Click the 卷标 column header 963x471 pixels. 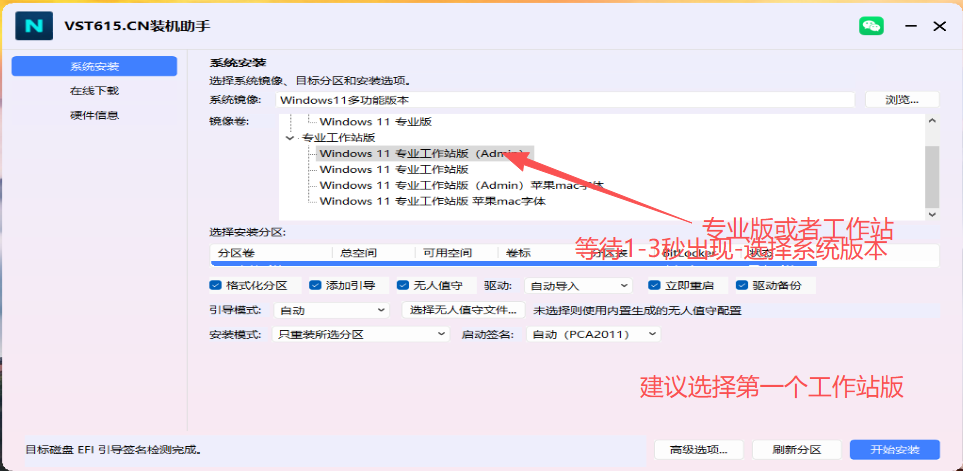539,253
